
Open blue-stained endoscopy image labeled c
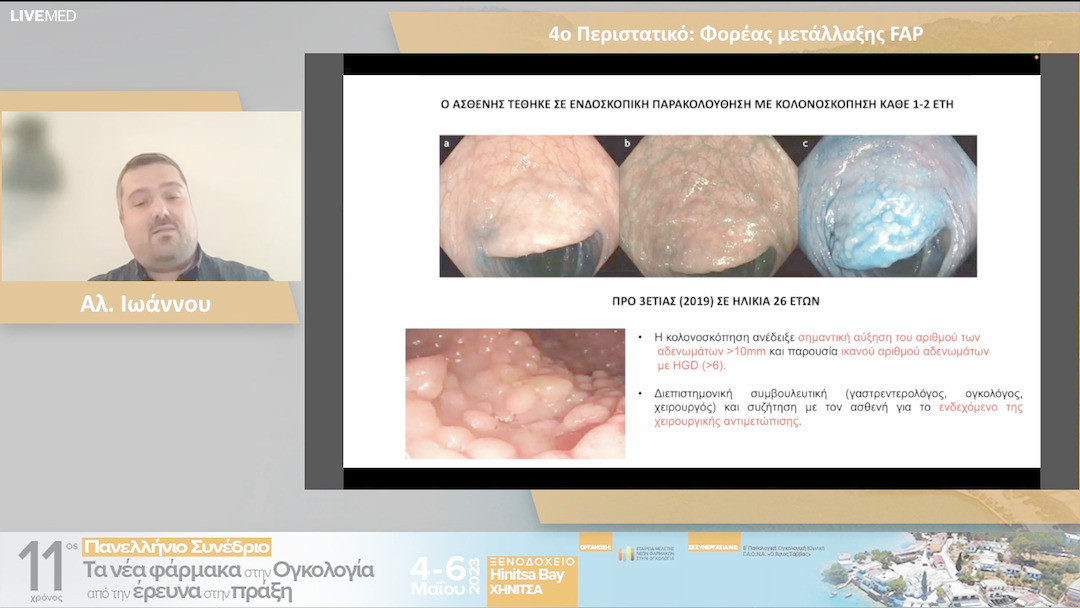point(886,205)
